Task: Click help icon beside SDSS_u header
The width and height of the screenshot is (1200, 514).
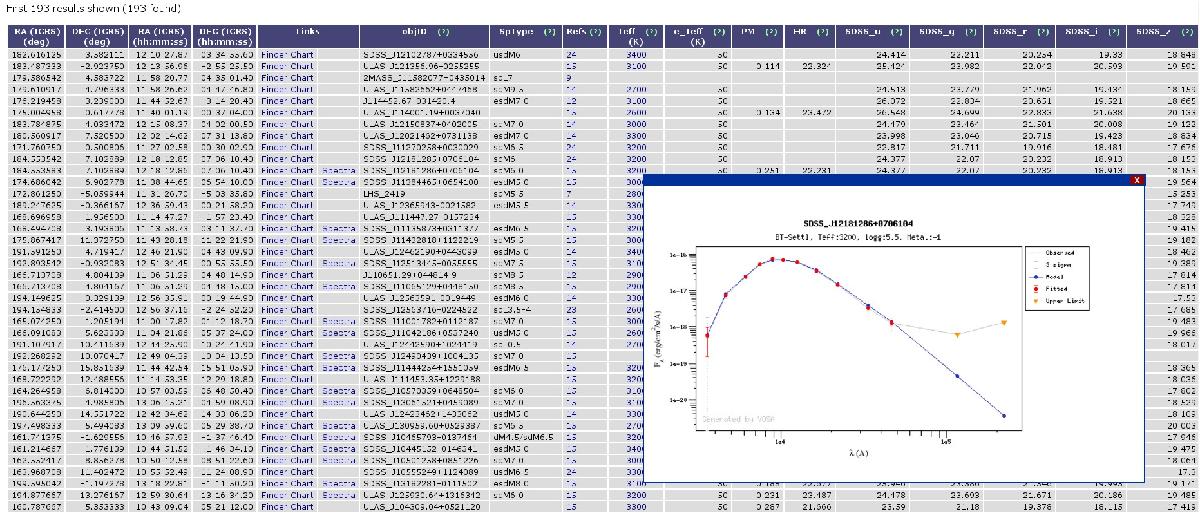Action: (x=897, y=32)
